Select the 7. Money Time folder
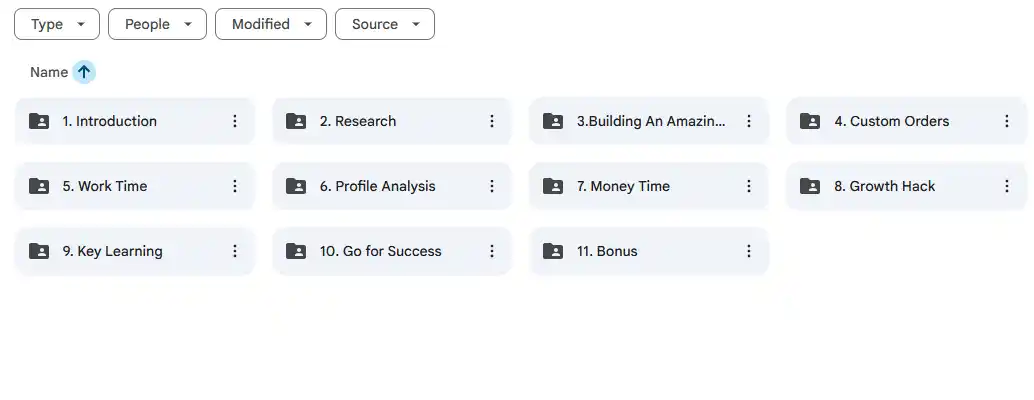The width and height of the screenshot is (1034, 400). [623, 186]
